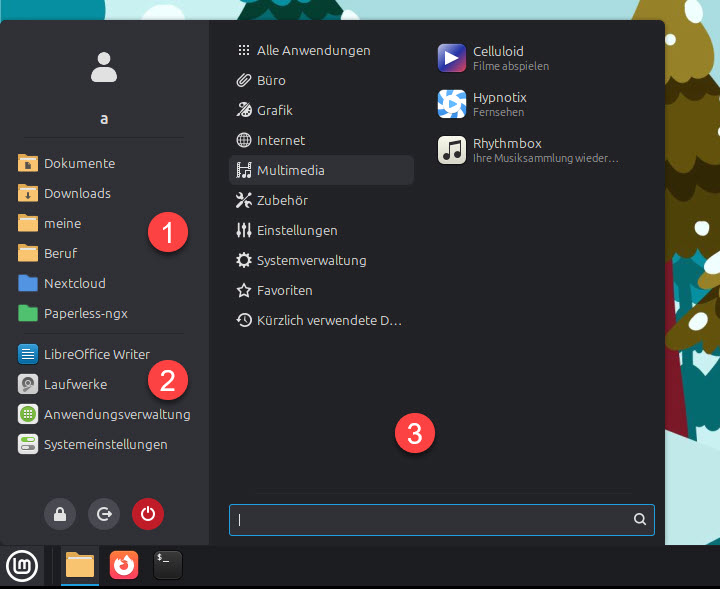Screen dimensions: 720x589
Task: Open Hypnotix TV application
Action: (497, 104)
